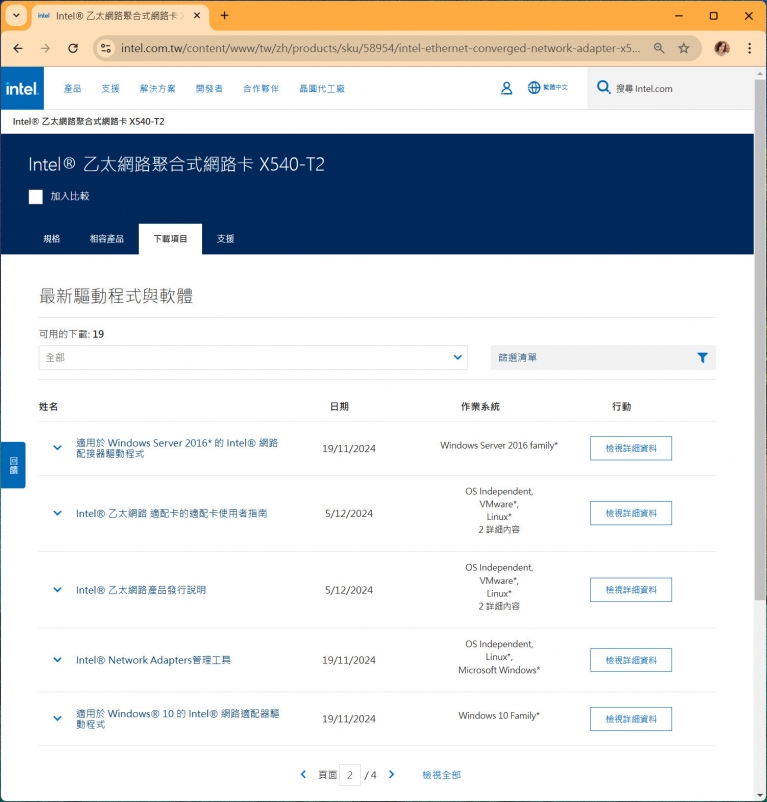
Task: Open the 全部 download type dropdown
Action: point(253,358)
